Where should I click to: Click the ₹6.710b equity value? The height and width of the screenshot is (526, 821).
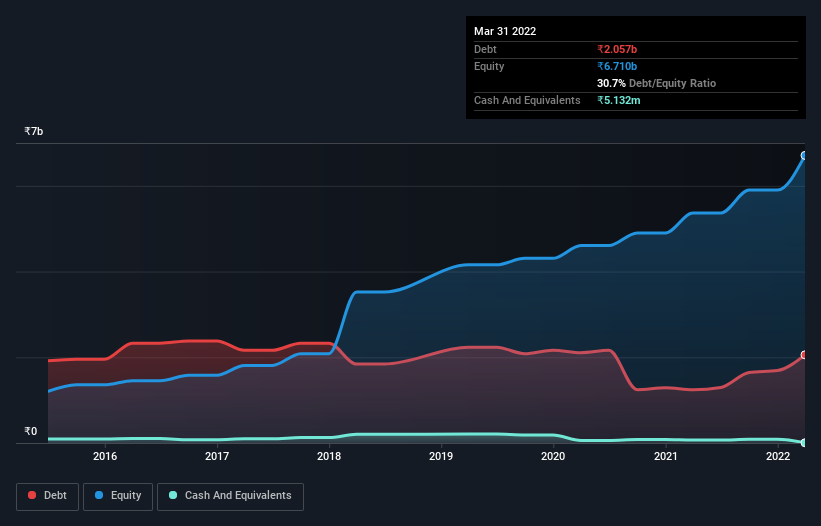617,66
